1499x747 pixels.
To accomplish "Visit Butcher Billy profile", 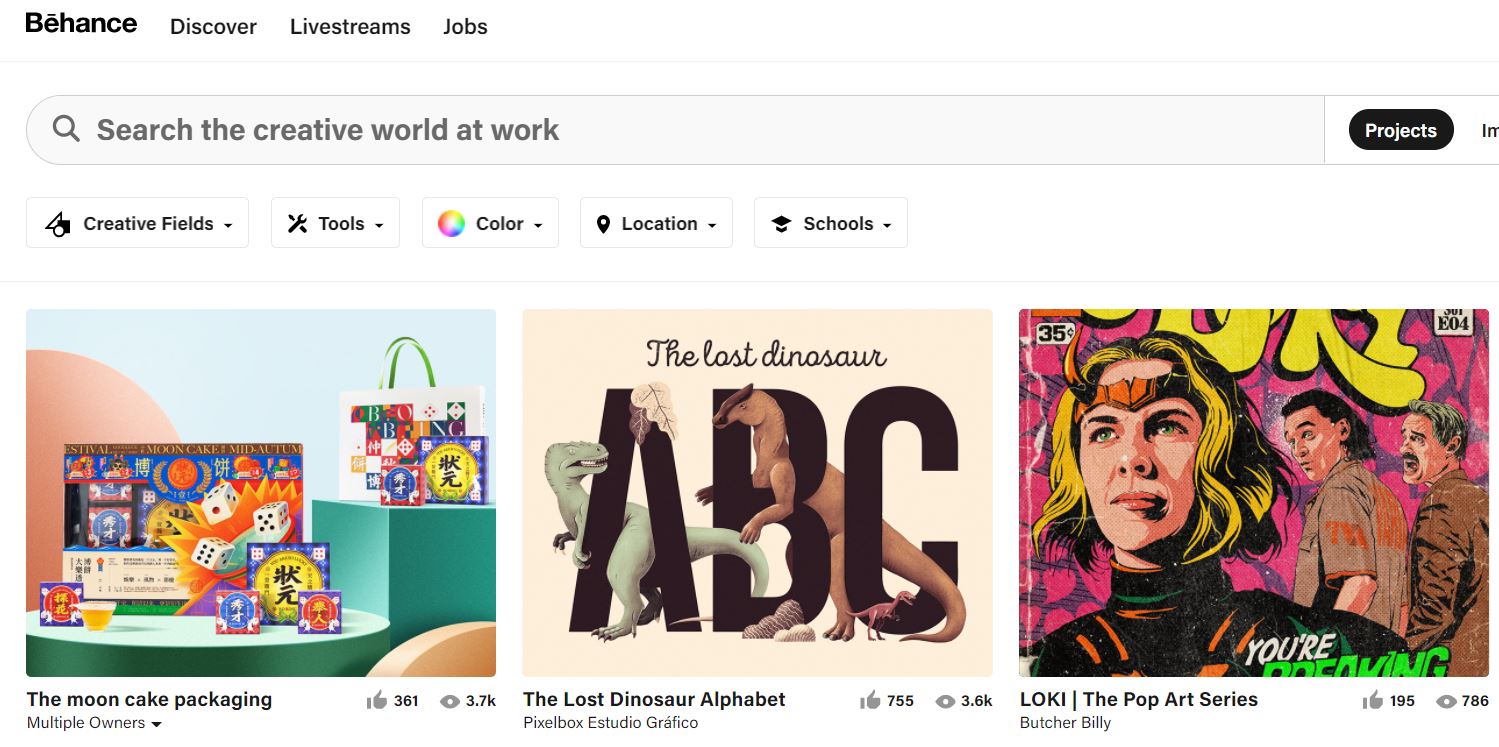I will (x=1065, y=722).
